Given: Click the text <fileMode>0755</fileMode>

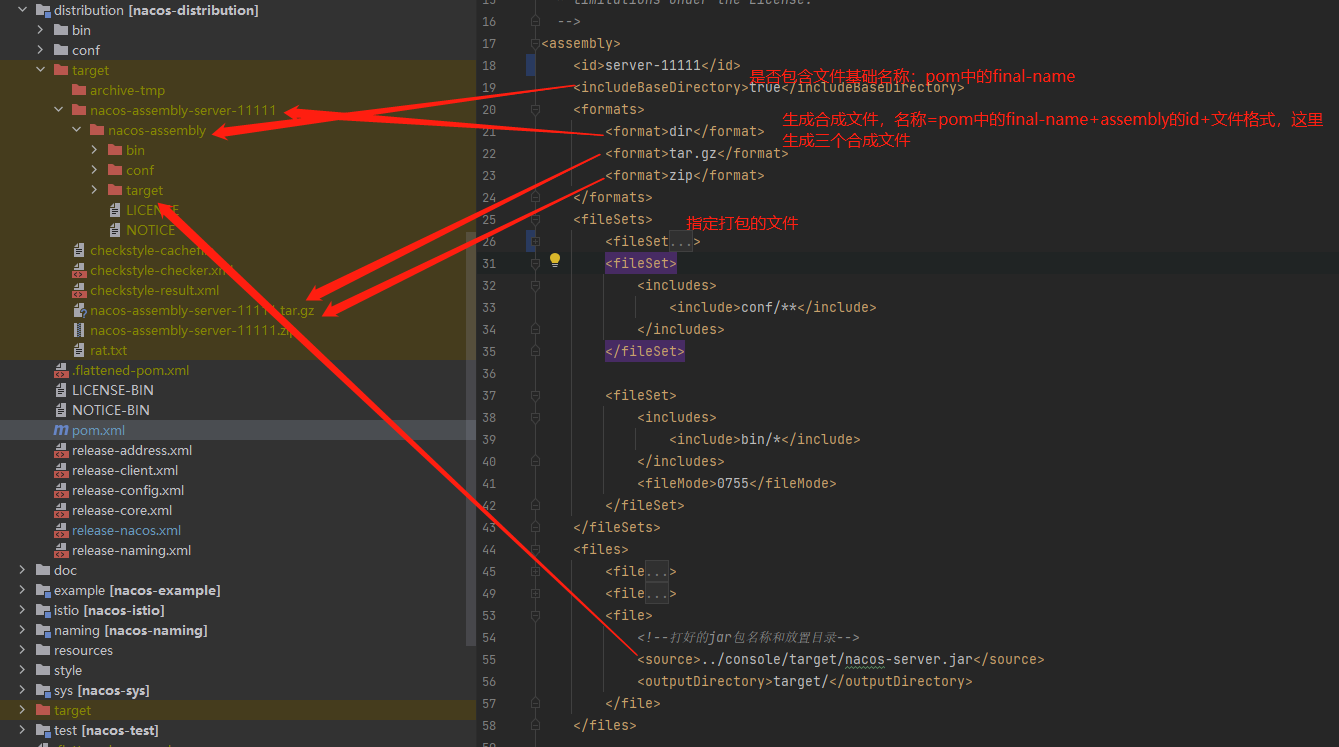Looking at the screenshot, I should tap(736, 483).
